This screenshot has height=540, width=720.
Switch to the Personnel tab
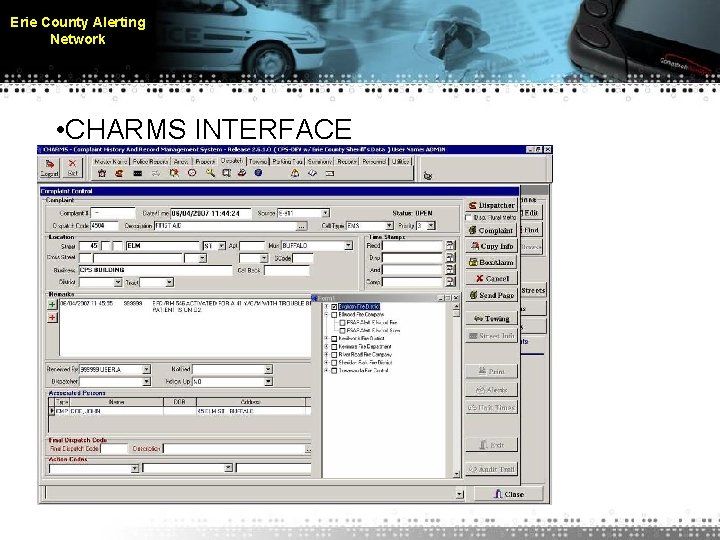[374, 162]
